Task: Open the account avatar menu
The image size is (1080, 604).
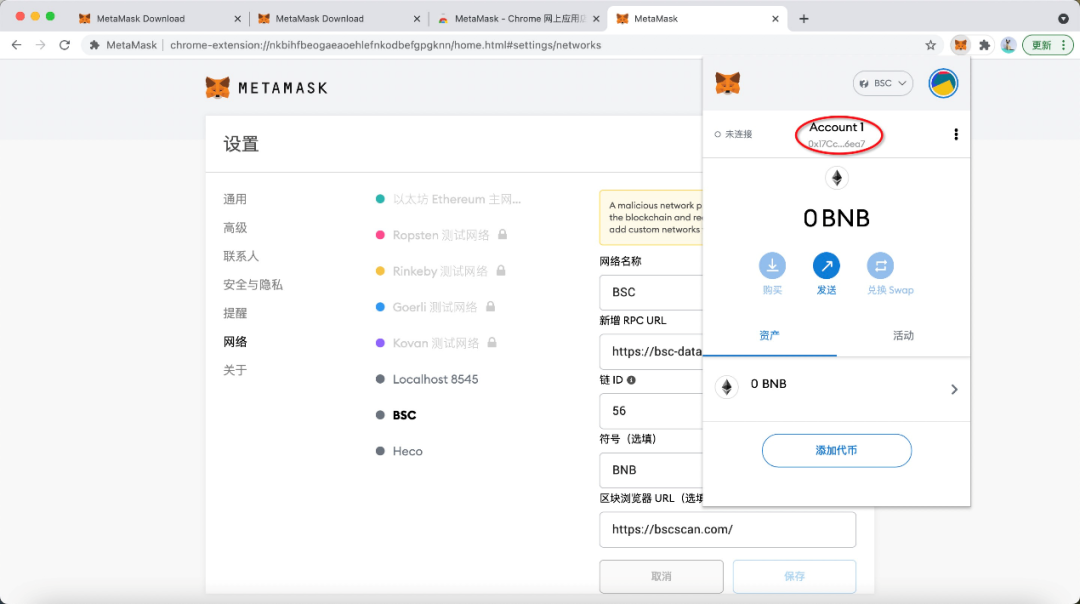Action: coord(943,83)
